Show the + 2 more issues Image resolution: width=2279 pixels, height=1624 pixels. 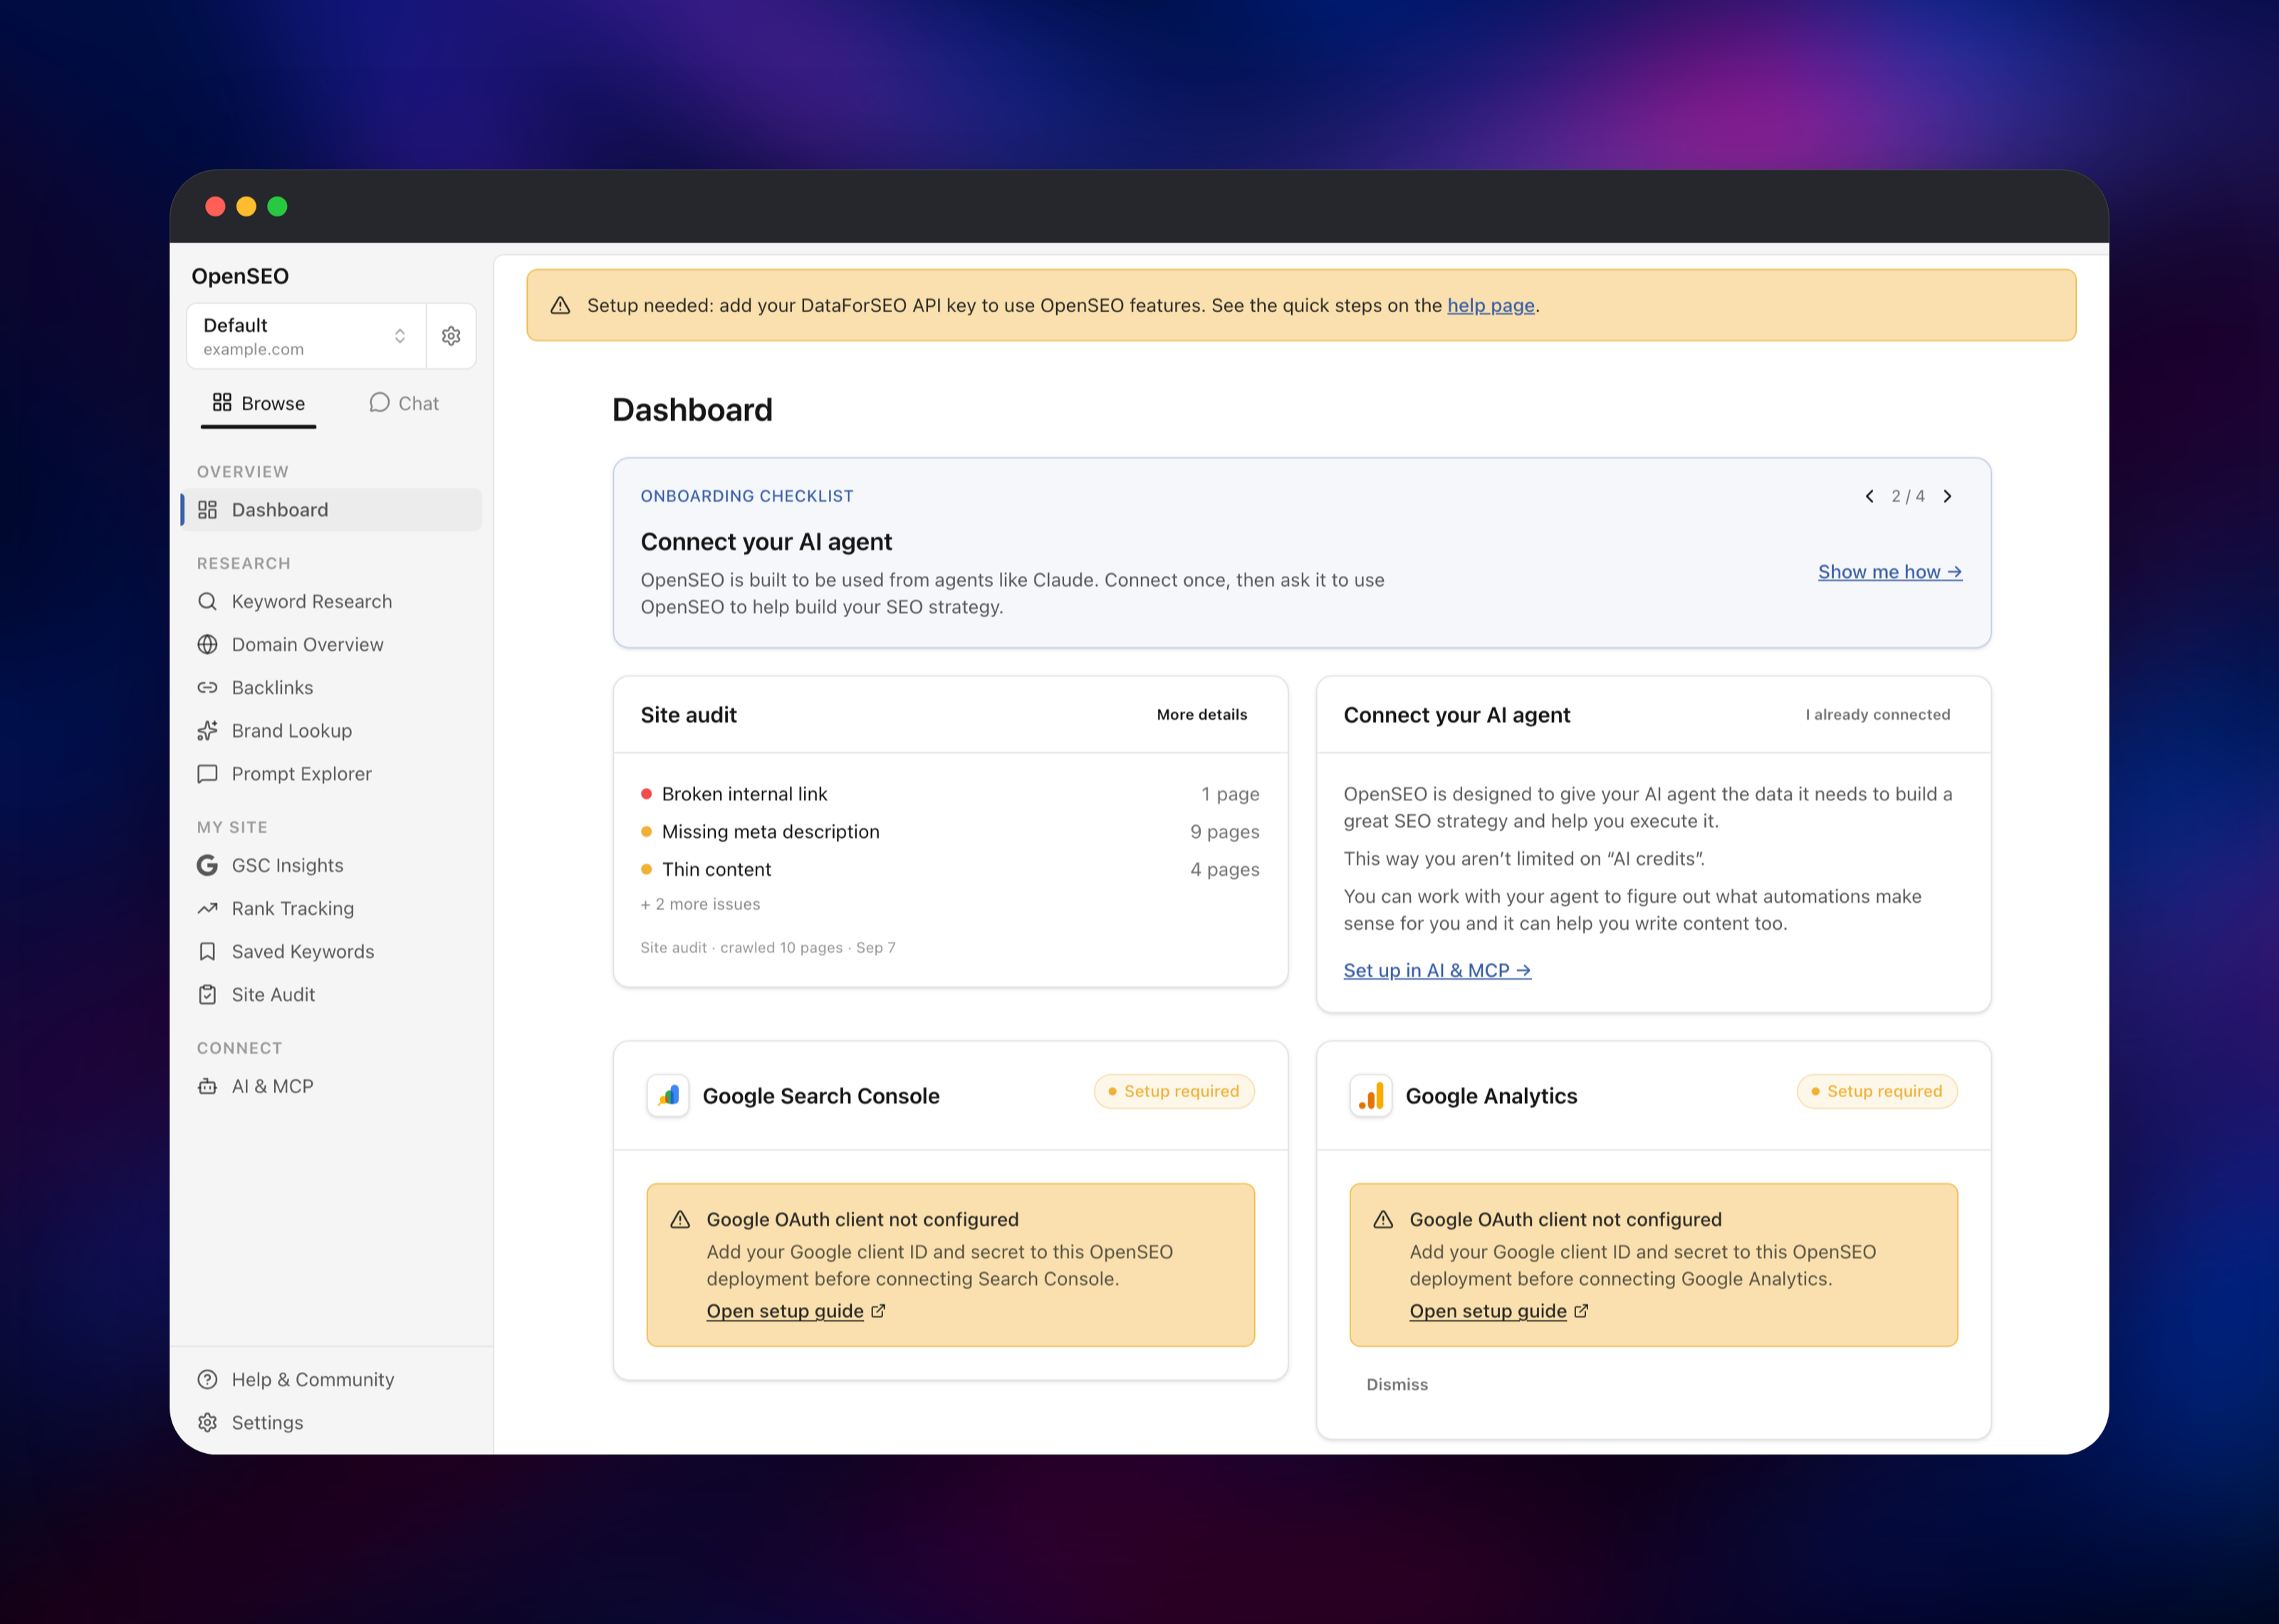tap(700, 904)
